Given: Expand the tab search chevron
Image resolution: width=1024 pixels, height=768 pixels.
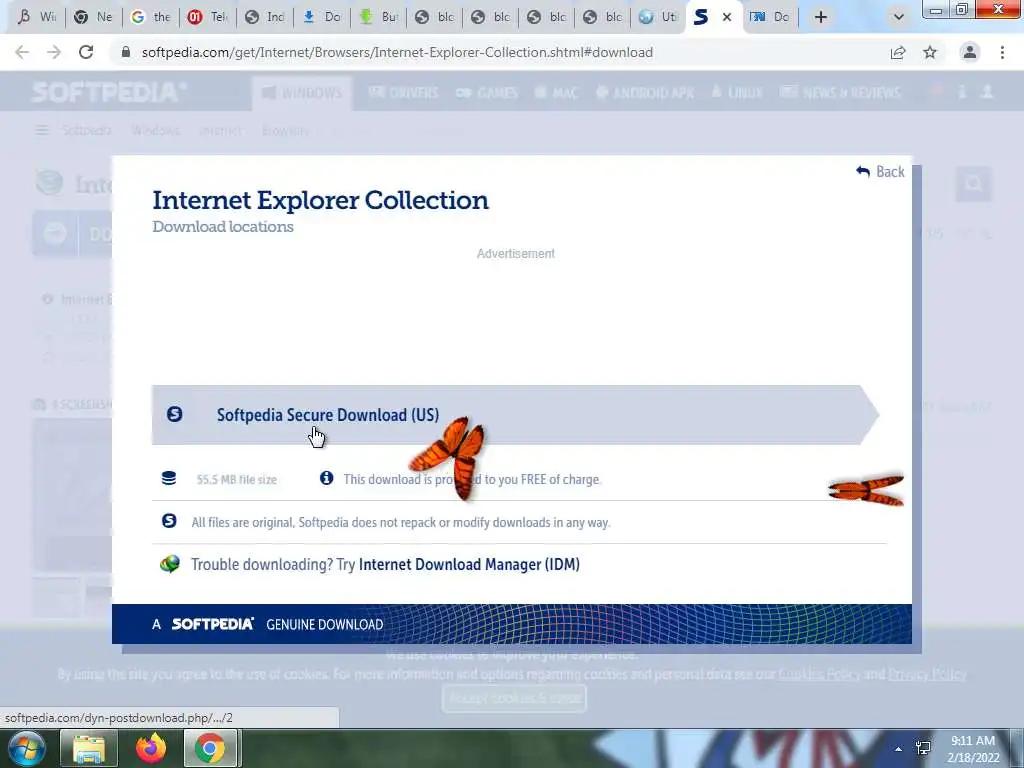Looking at the screenshot, I should tap(899, 17).
